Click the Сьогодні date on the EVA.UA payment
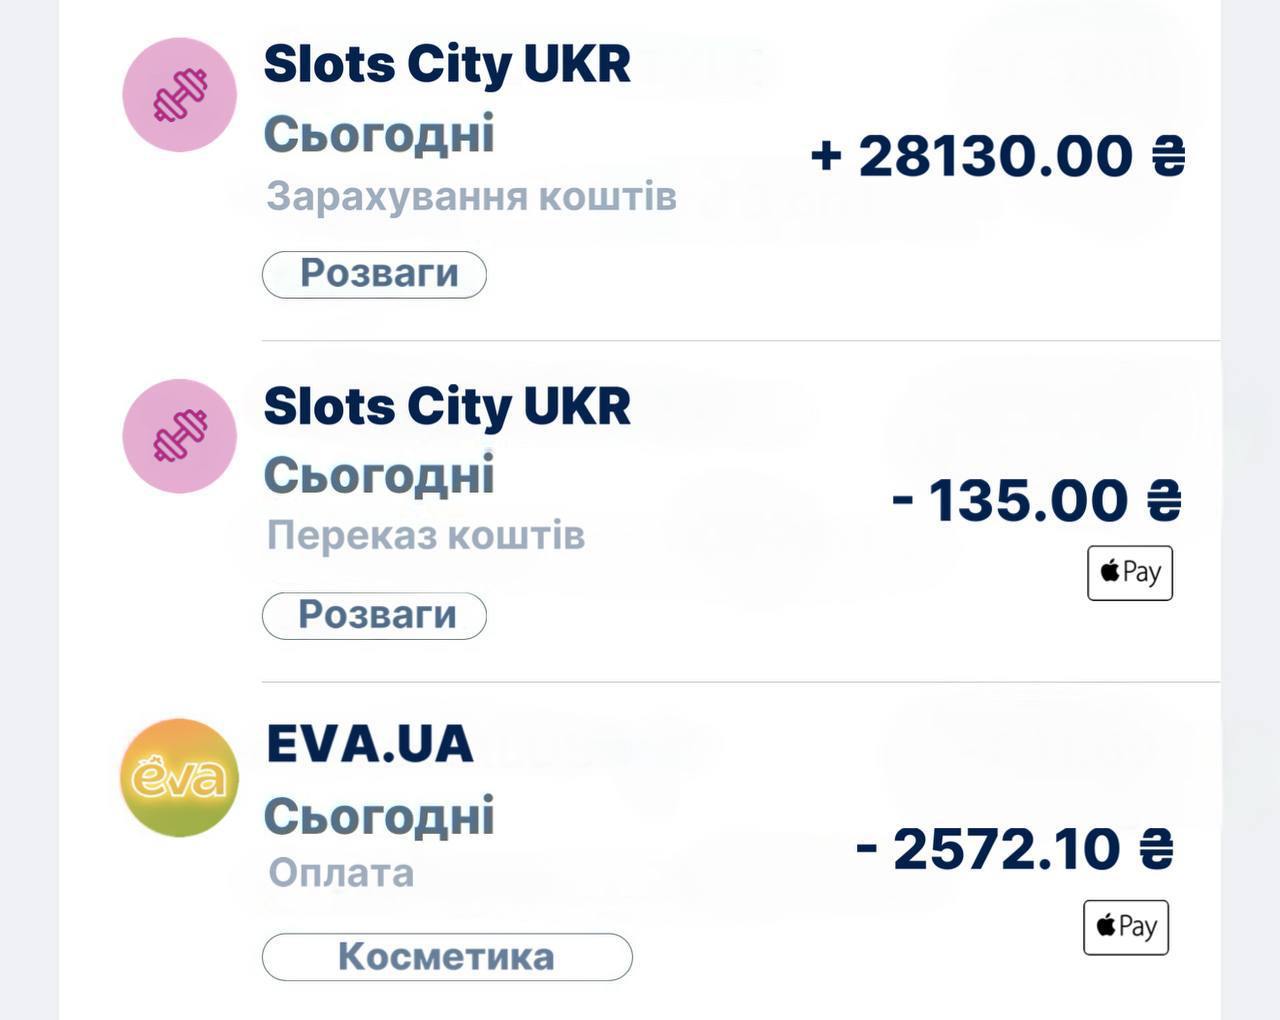Image resolution: width=1280 pixels, height=1020 pixels. [379, 816]
